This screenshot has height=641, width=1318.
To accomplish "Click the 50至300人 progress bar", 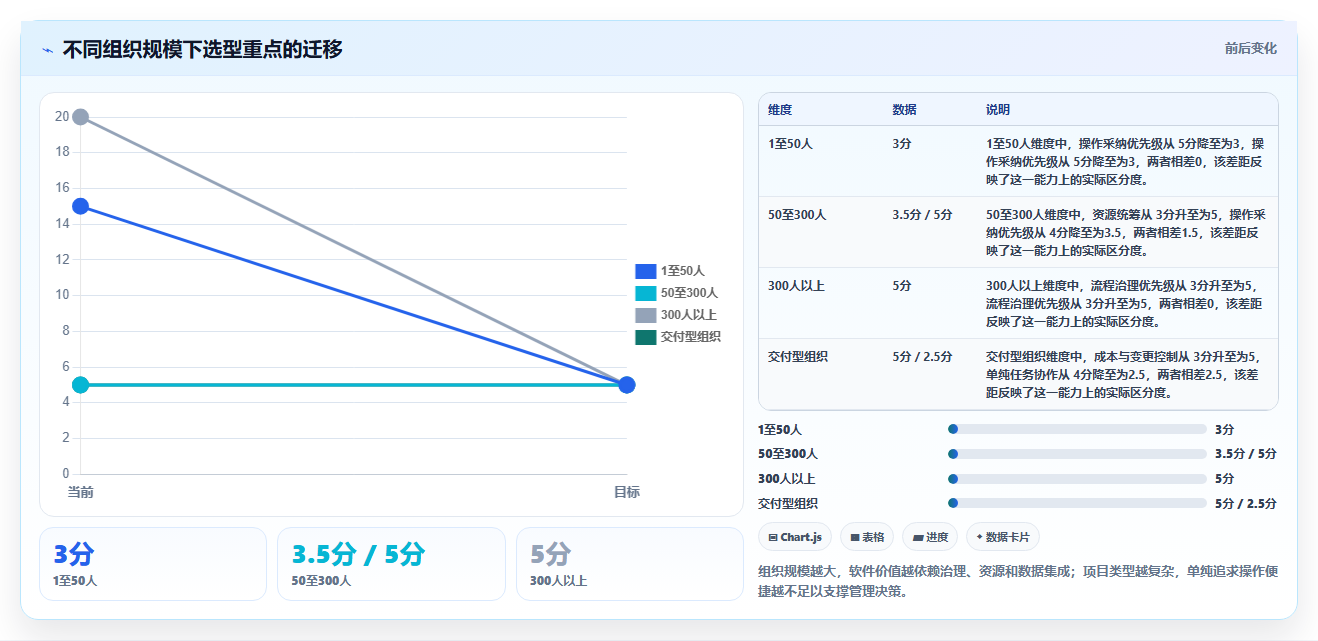I will [x=1077, y=454].
